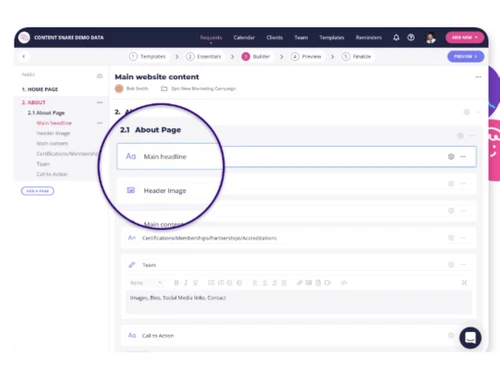500x375 pixels.
Task: Open the Calendar tab
Action: (x=244, y=38)
